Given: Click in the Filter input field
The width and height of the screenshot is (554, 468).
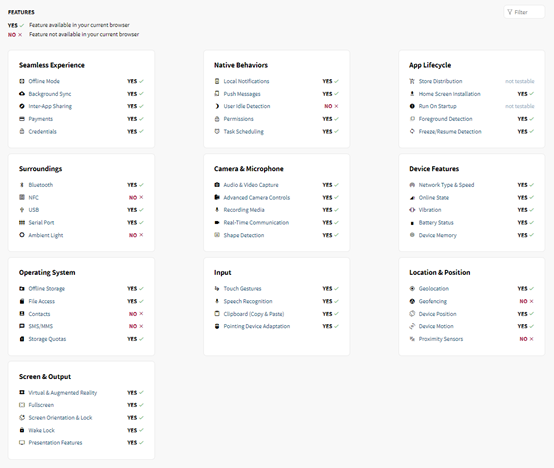Looking at the screenshot, I should pos(524,12).
